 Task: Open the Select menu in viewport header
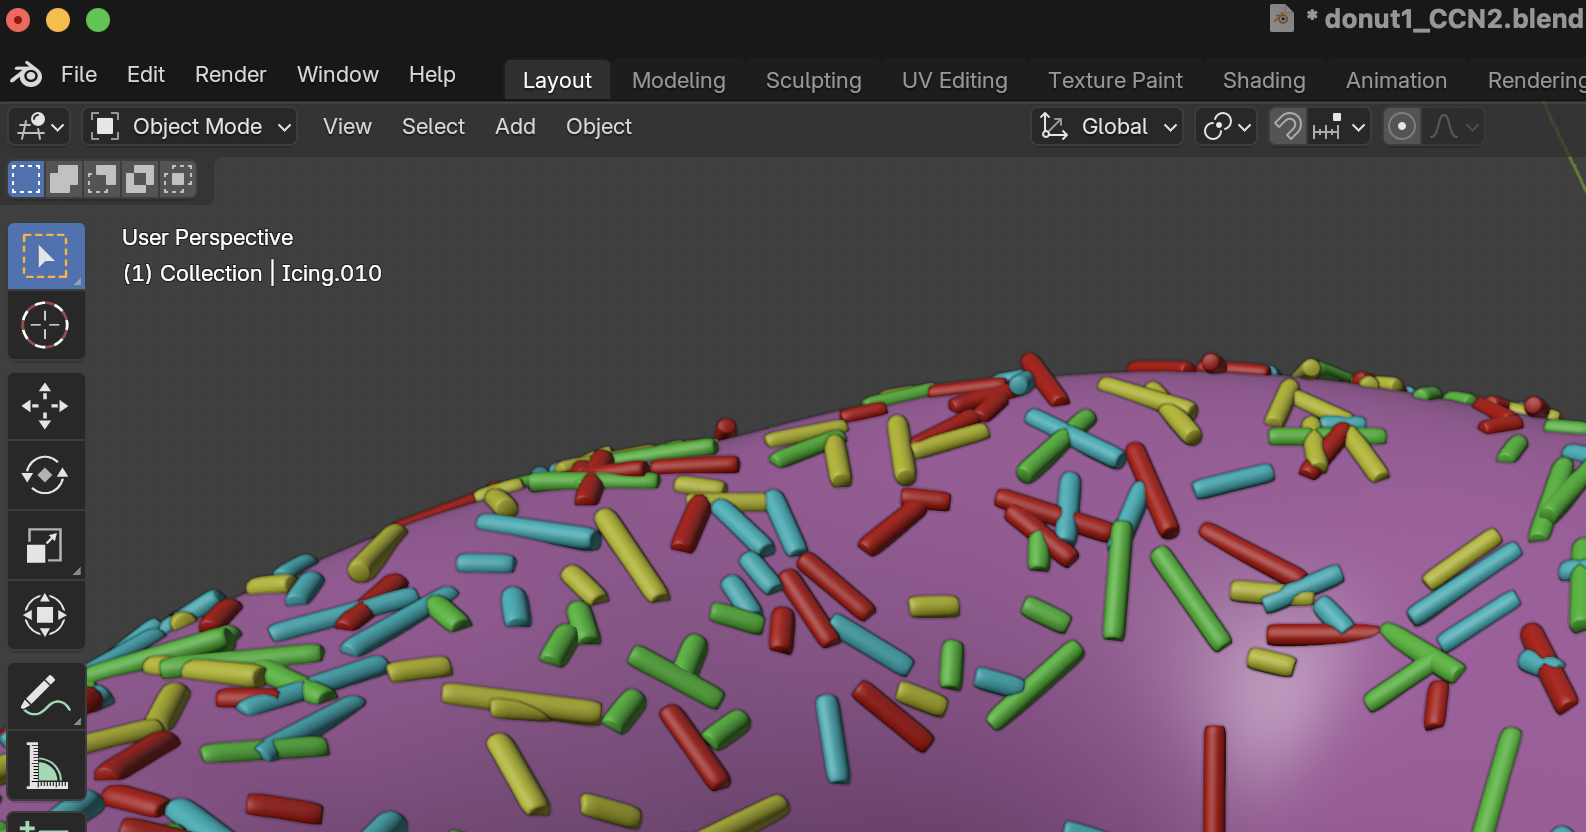click(x=433, y=127)
